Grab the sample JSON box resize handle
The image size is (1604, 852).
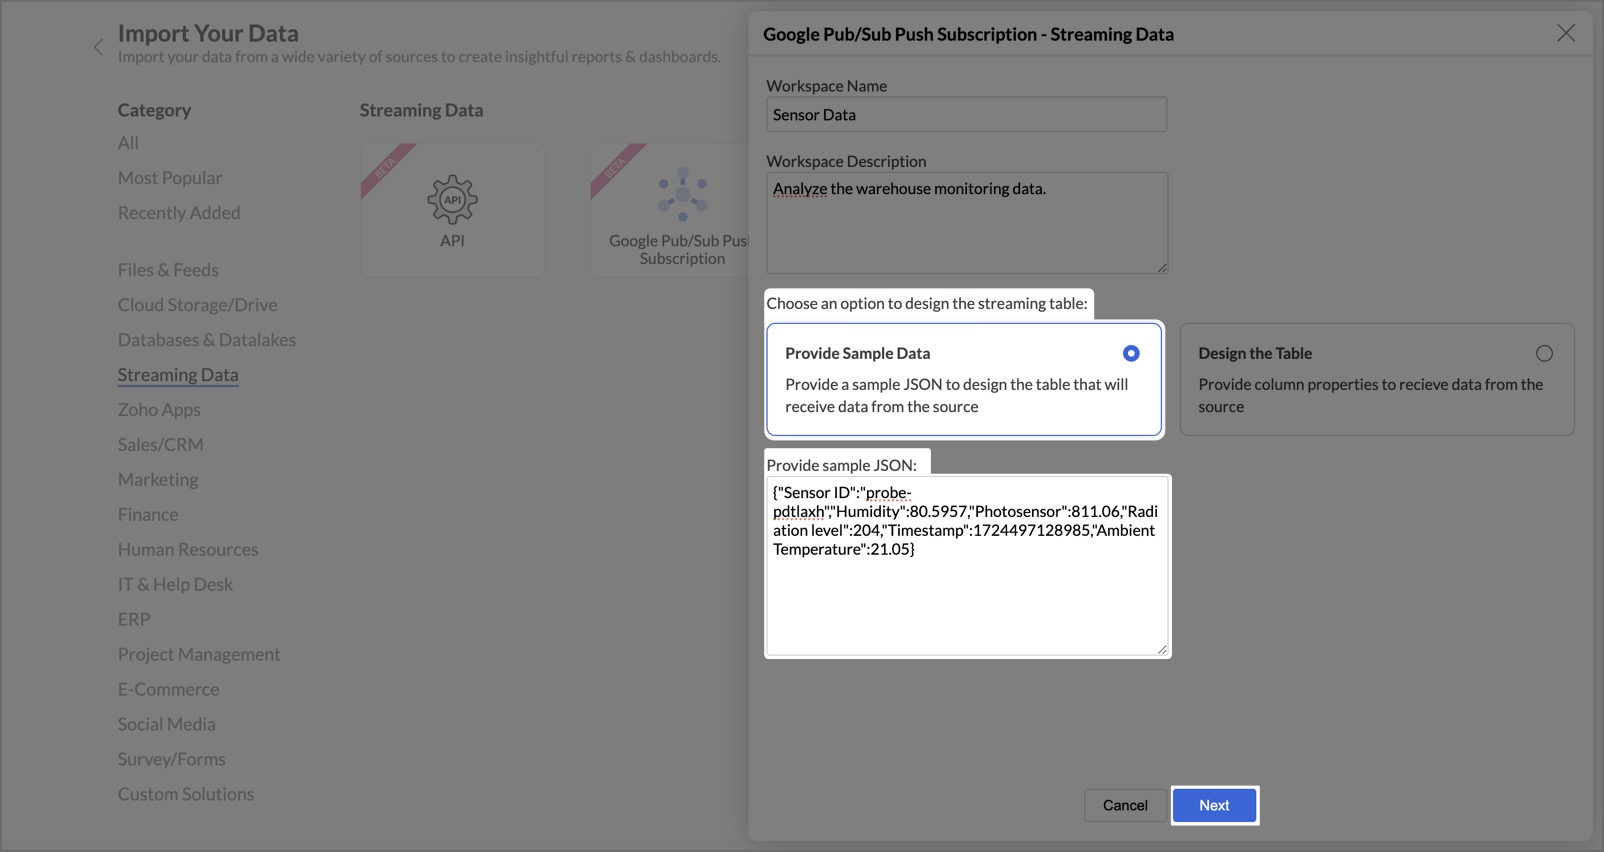pyautogui.click(x=1162, y=650)
